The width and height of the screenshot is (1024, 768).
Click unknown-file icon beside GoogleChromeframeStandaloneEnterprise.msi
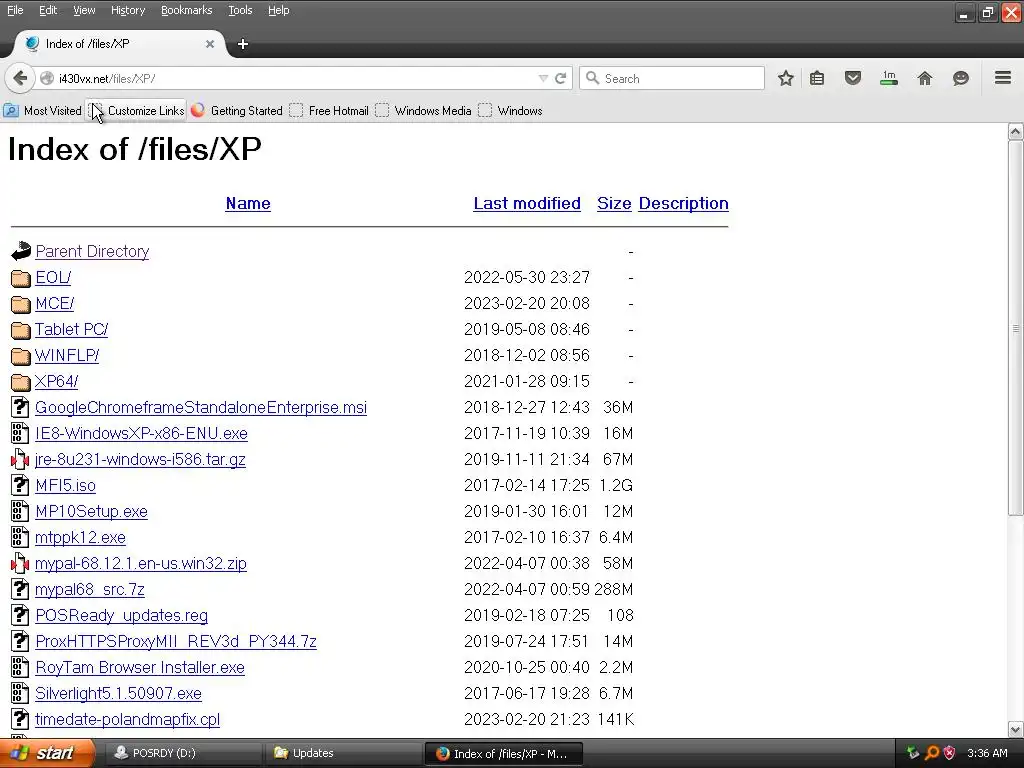pyautogui.click(x=20, y=408)
